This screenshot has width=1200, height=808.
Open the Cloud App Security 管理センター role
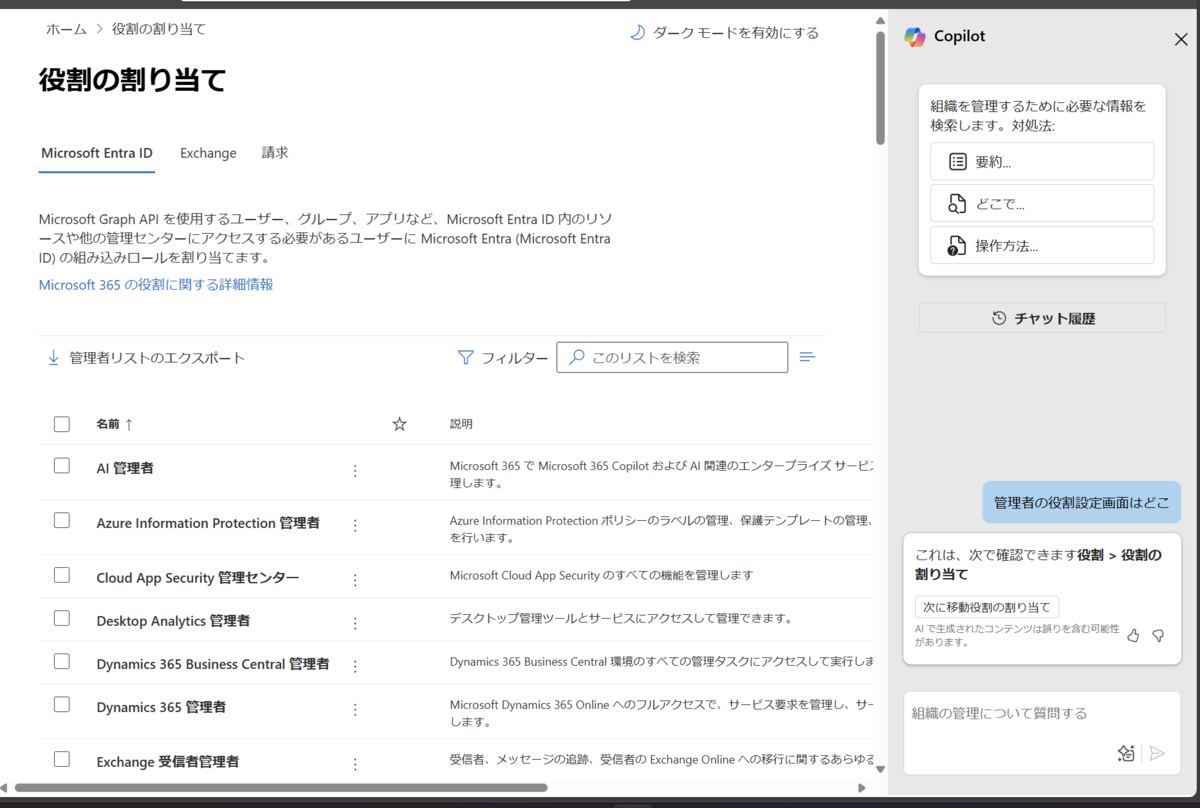(x=198, y=578)
